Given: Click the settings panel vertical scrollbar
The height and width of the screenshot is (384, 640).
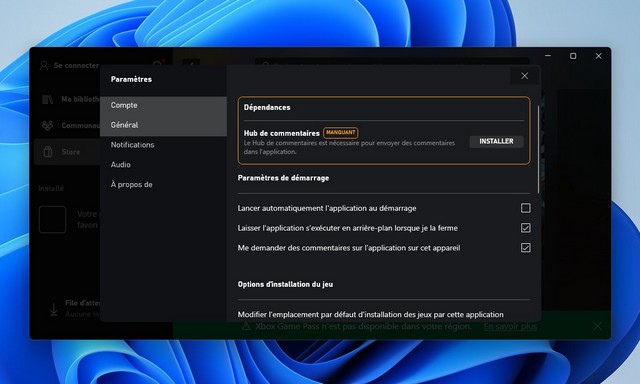Looking at the screenshot, I should point(538,149).
